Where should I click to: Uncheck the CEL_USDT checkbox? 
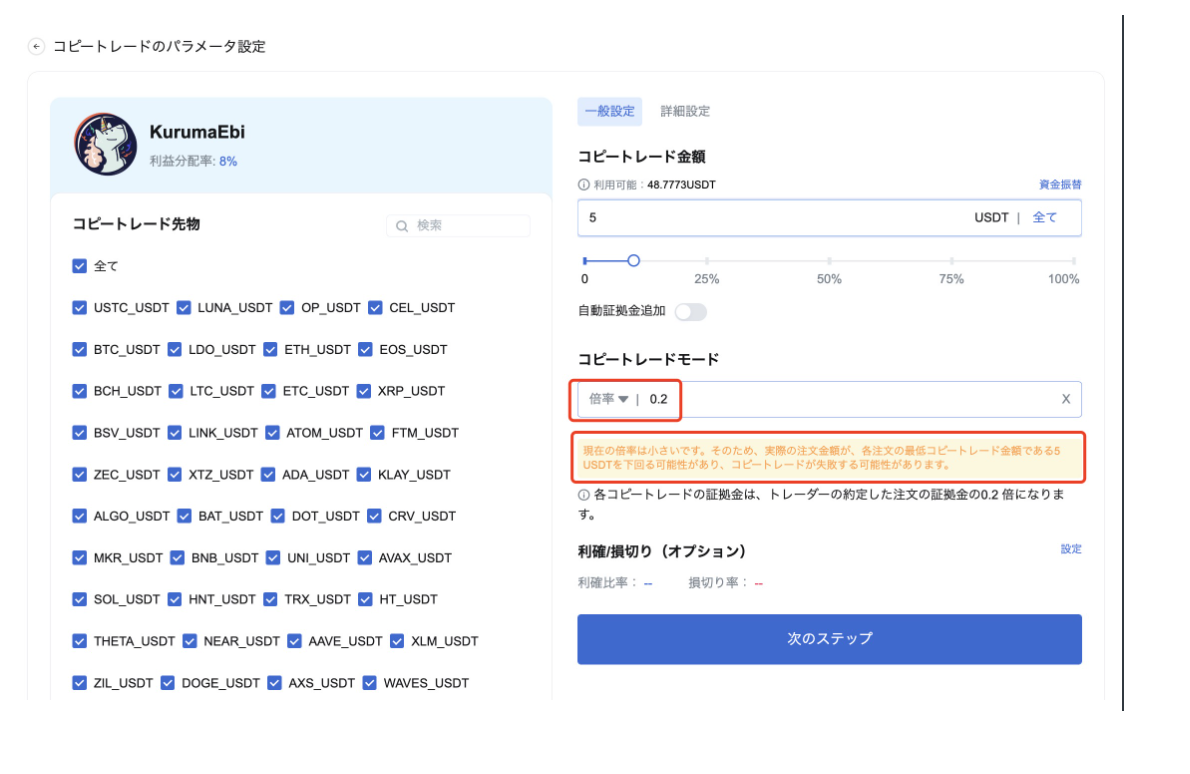coord(375,307)
